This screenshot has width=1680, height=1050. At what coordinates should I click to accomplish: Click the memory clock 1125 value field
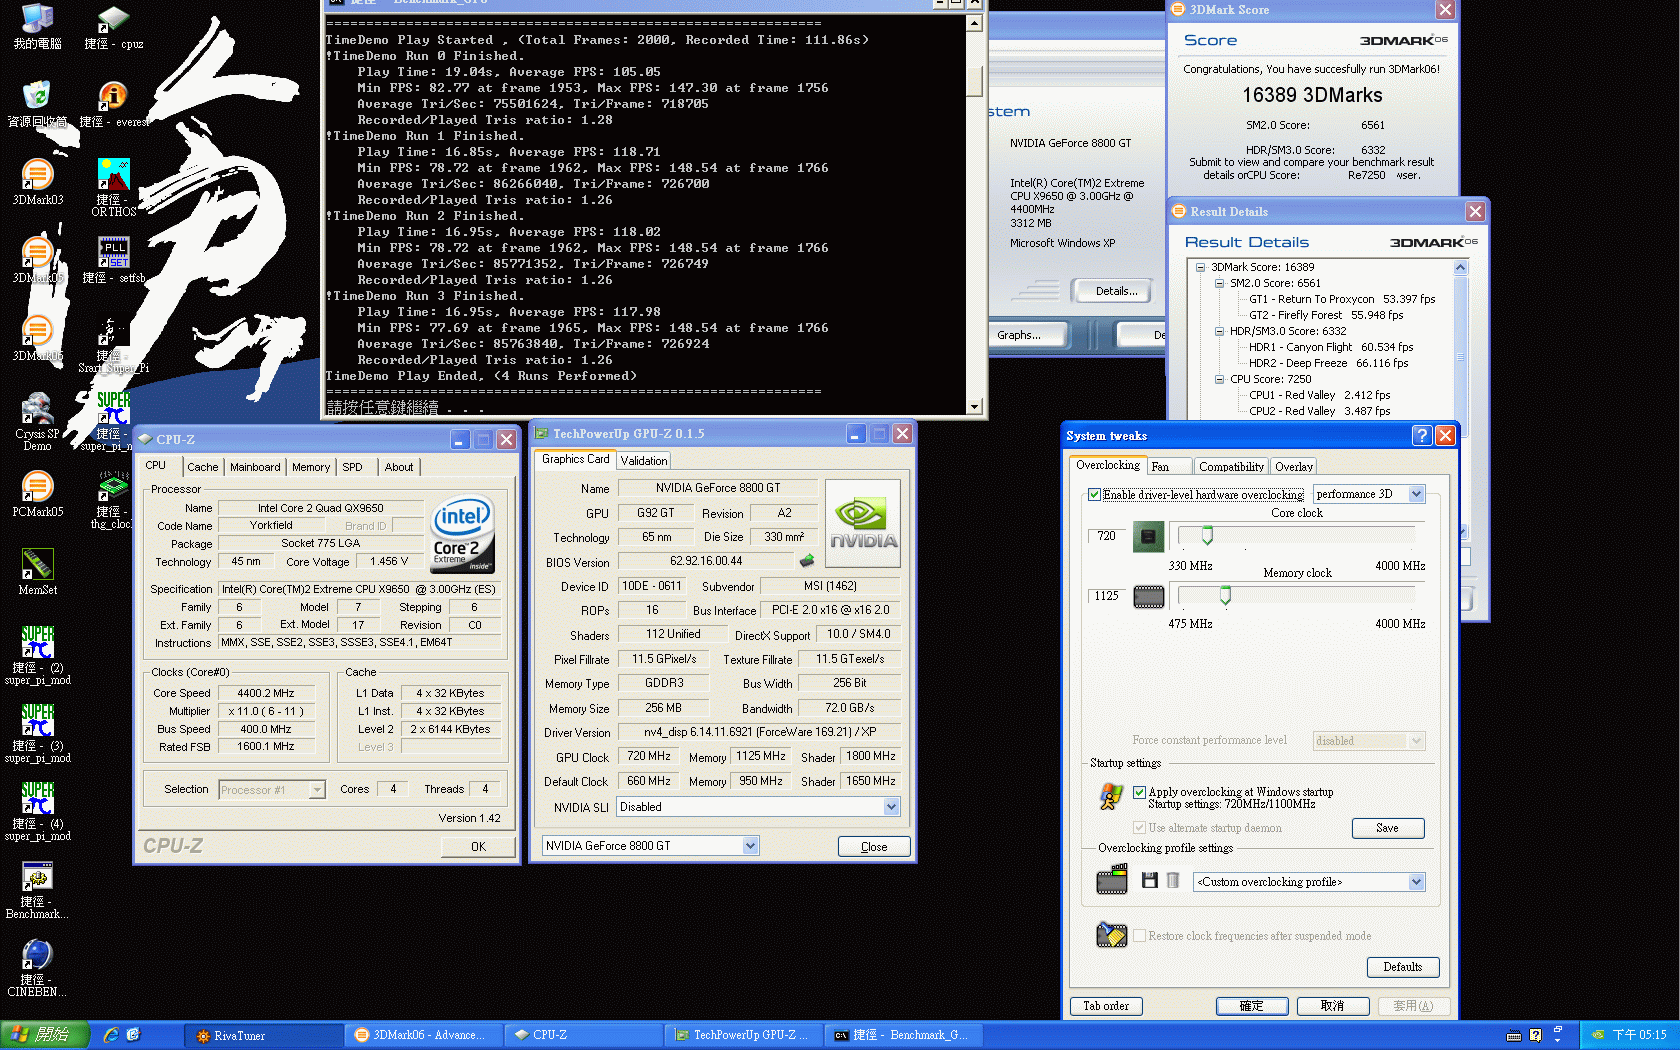point(1106,596)
